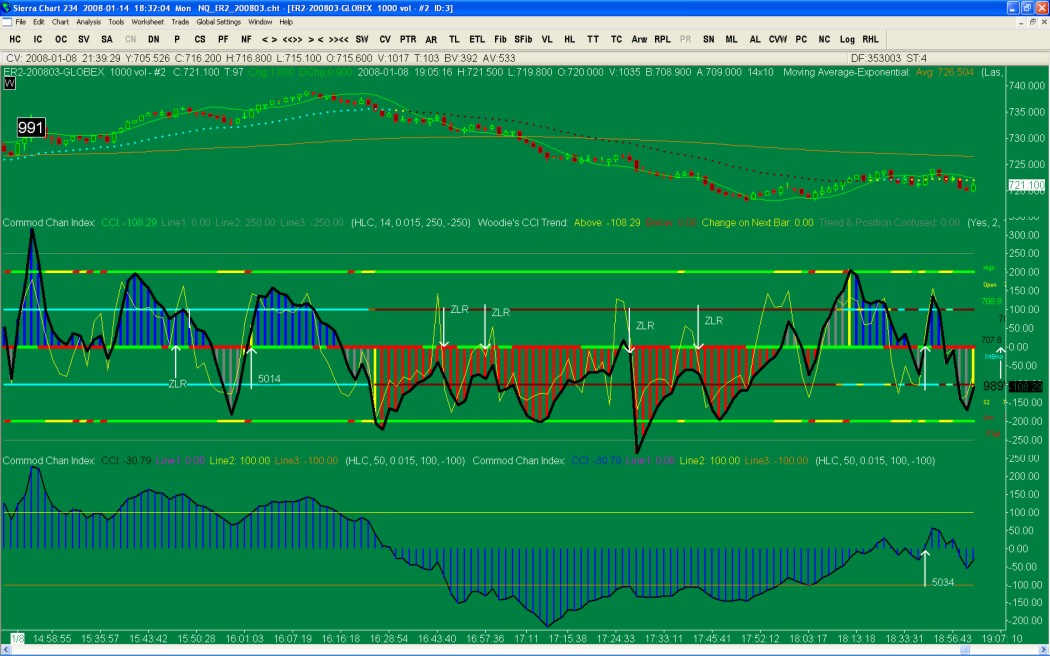Image resolution: width=1050 pixels, height=656 pixels.
Task: Click the AL toolbar button
Action: pyautogui.click(x=755, y=39)
